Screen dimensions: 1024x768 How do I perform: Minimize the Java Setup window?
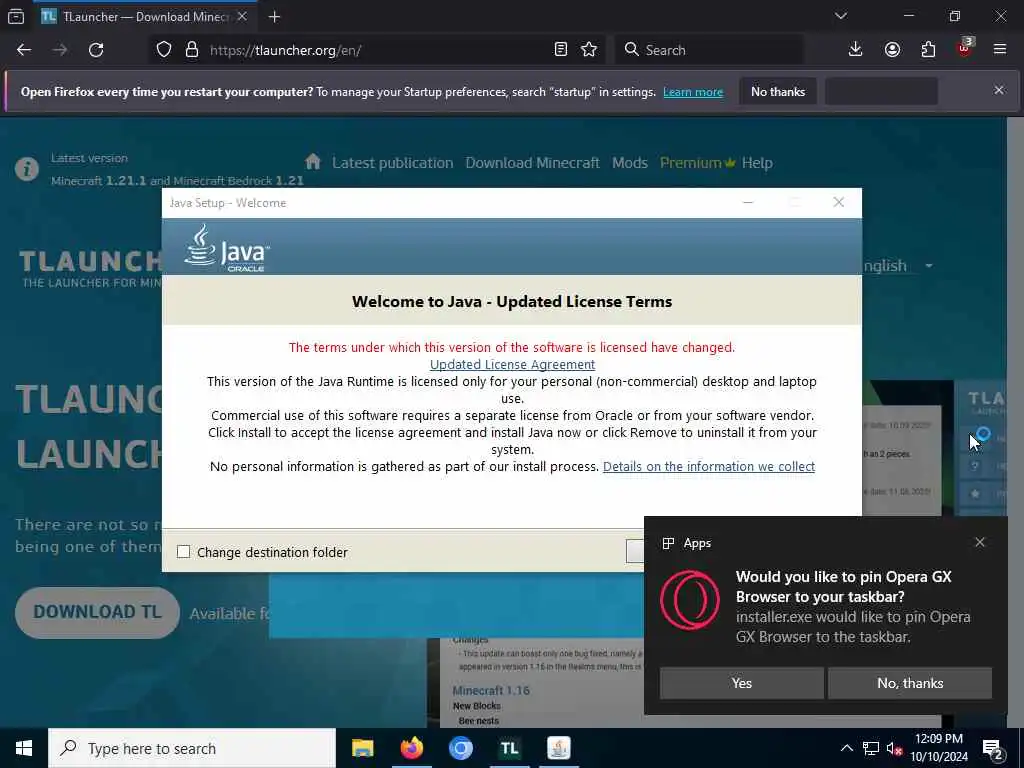coord(748,202)
